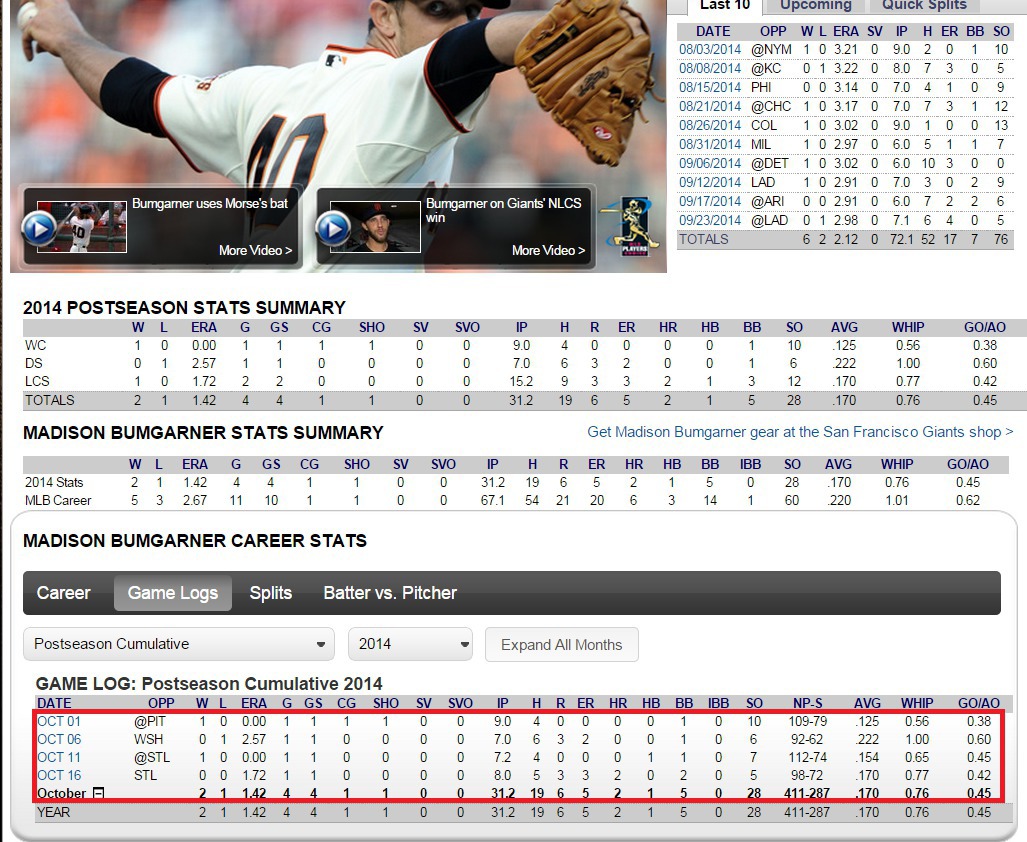The image size is (1027, 842).
Task: Click the @ARI opponent cell in Last 10
Action: (767, 202)
